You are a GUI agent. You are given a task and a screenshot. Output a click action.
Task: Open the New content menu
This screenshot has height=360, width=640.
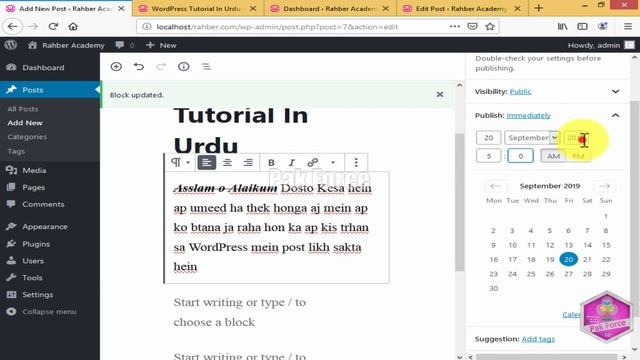point(161,45)
